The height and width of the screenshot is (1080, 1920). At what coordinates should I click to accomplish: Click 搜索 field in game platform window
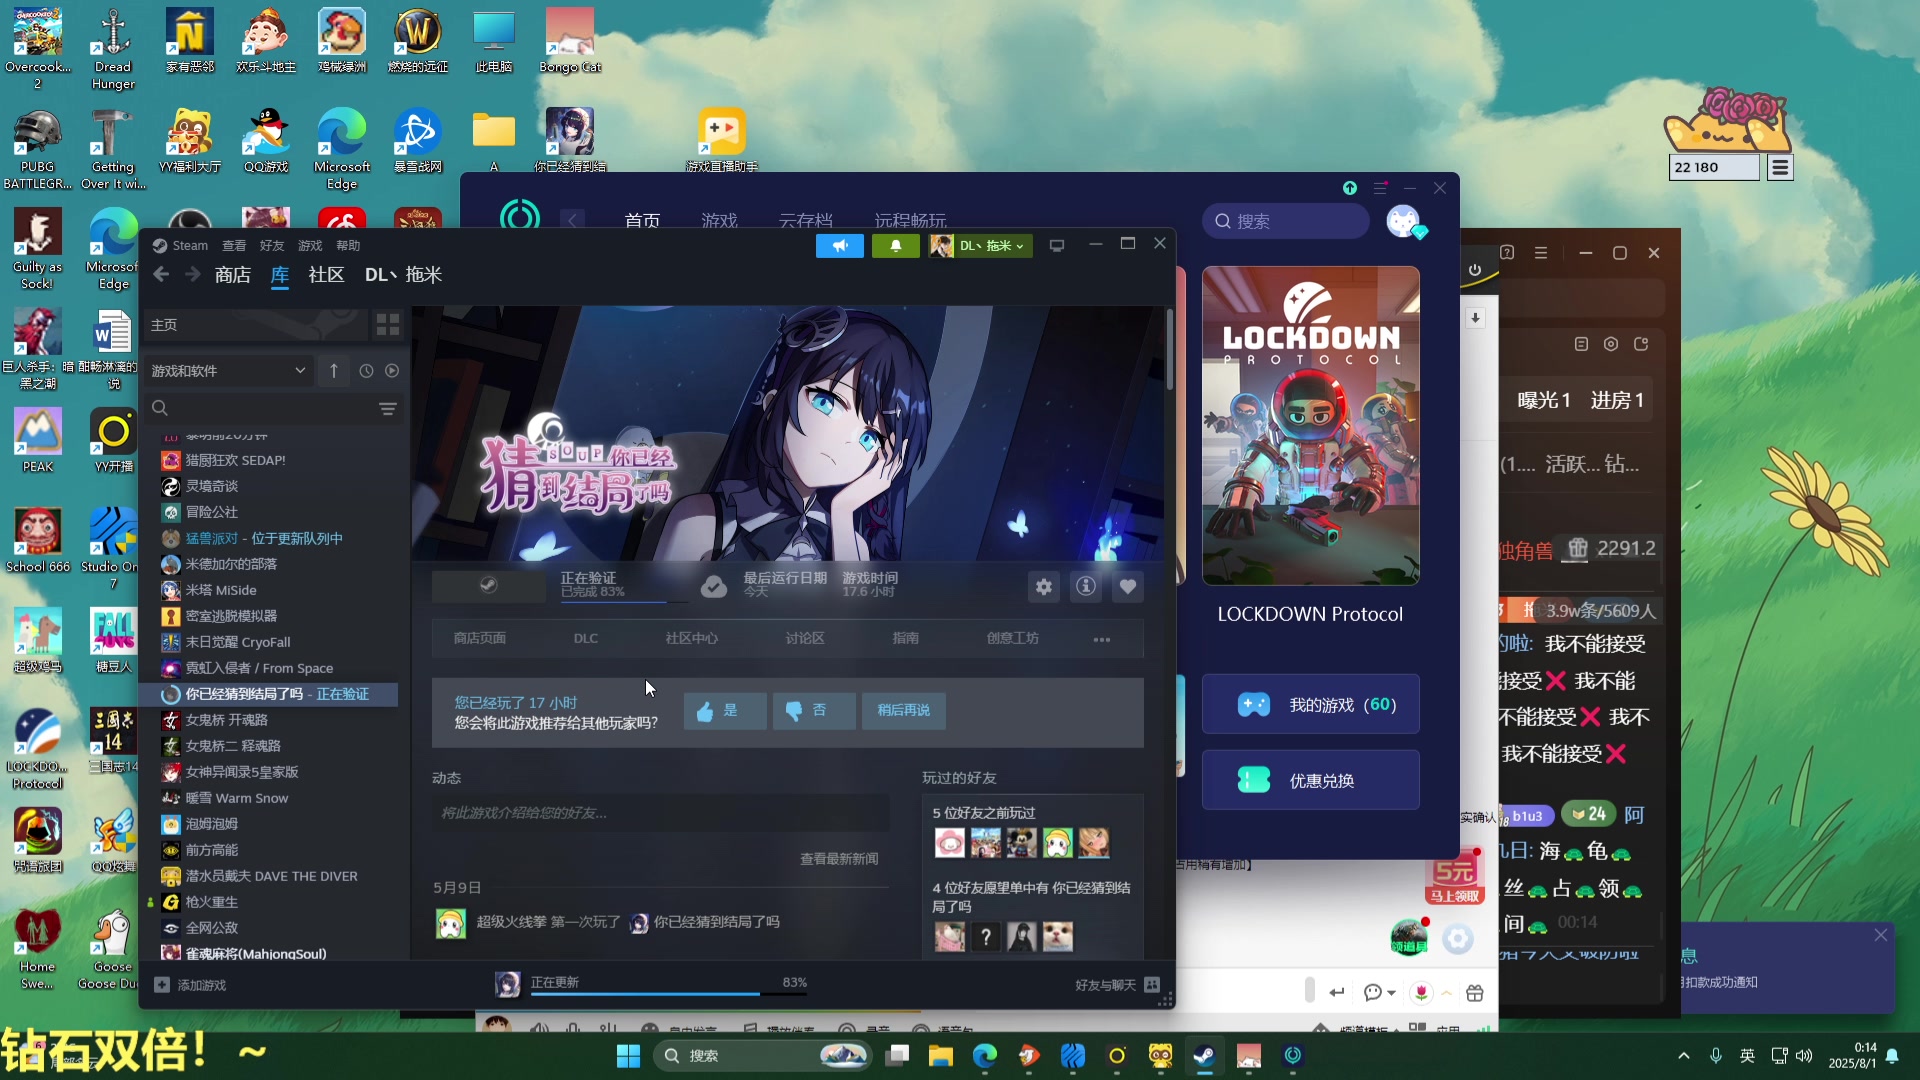coord(1286,221)
